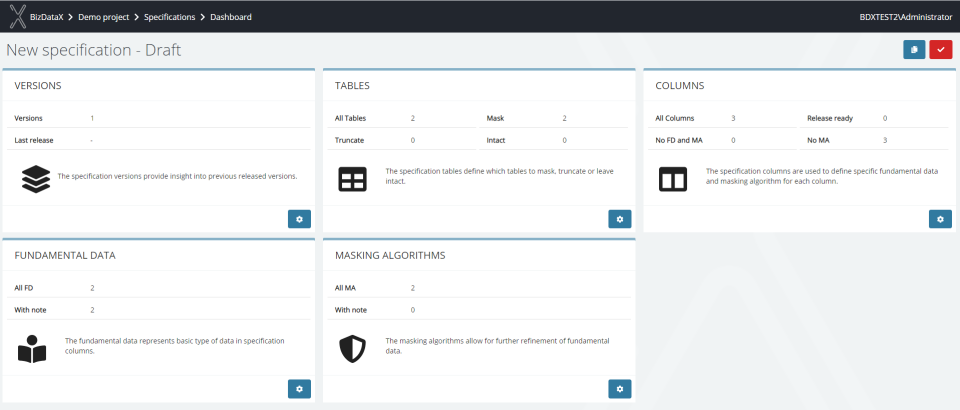Click the 'All Tables' label

click(350, 118)
